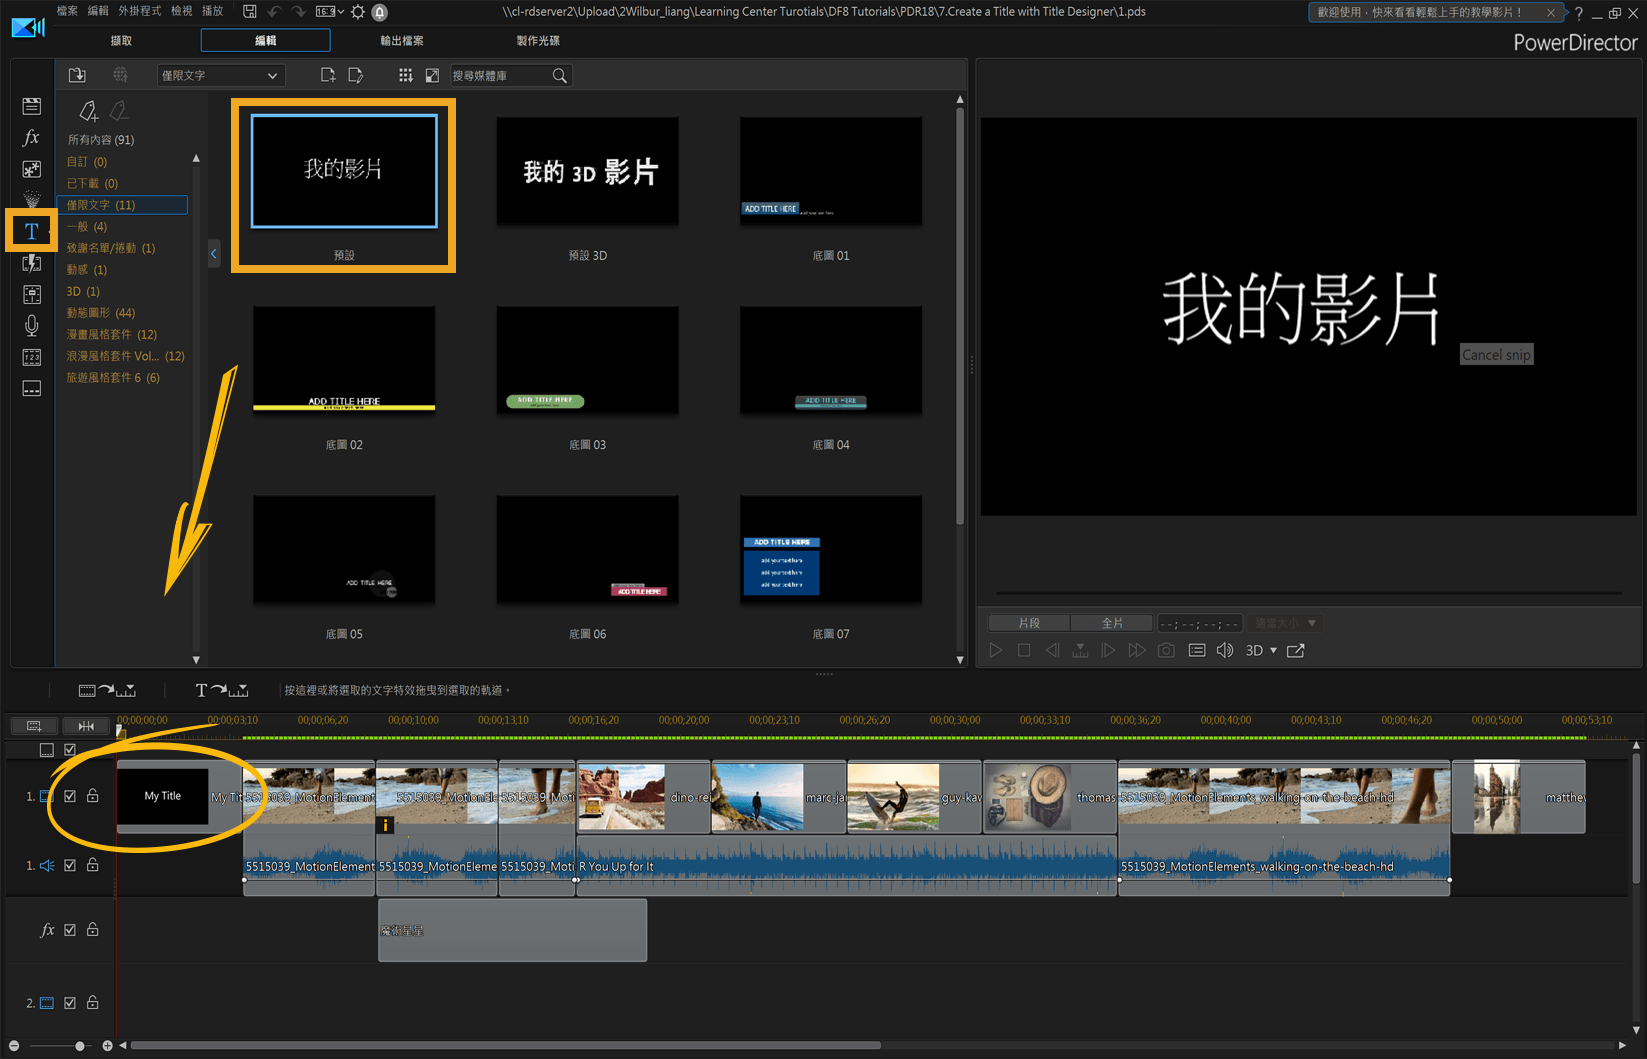This screenshot has height=1059, width=1647.
Task: Open the Voice-Over Recording microphone icon
Action: 31,325
